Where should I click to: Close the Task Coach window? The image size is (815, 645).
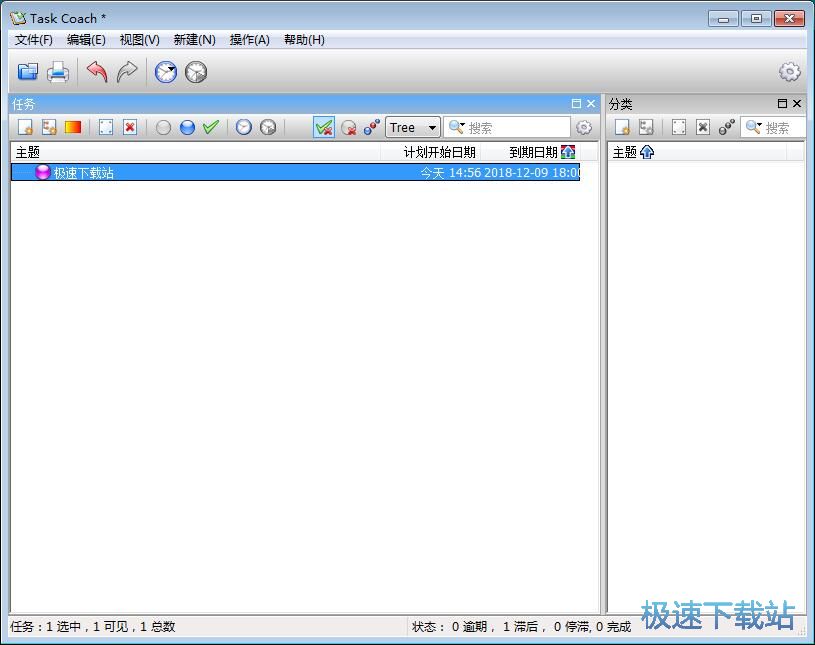click(x=790, y=19)
